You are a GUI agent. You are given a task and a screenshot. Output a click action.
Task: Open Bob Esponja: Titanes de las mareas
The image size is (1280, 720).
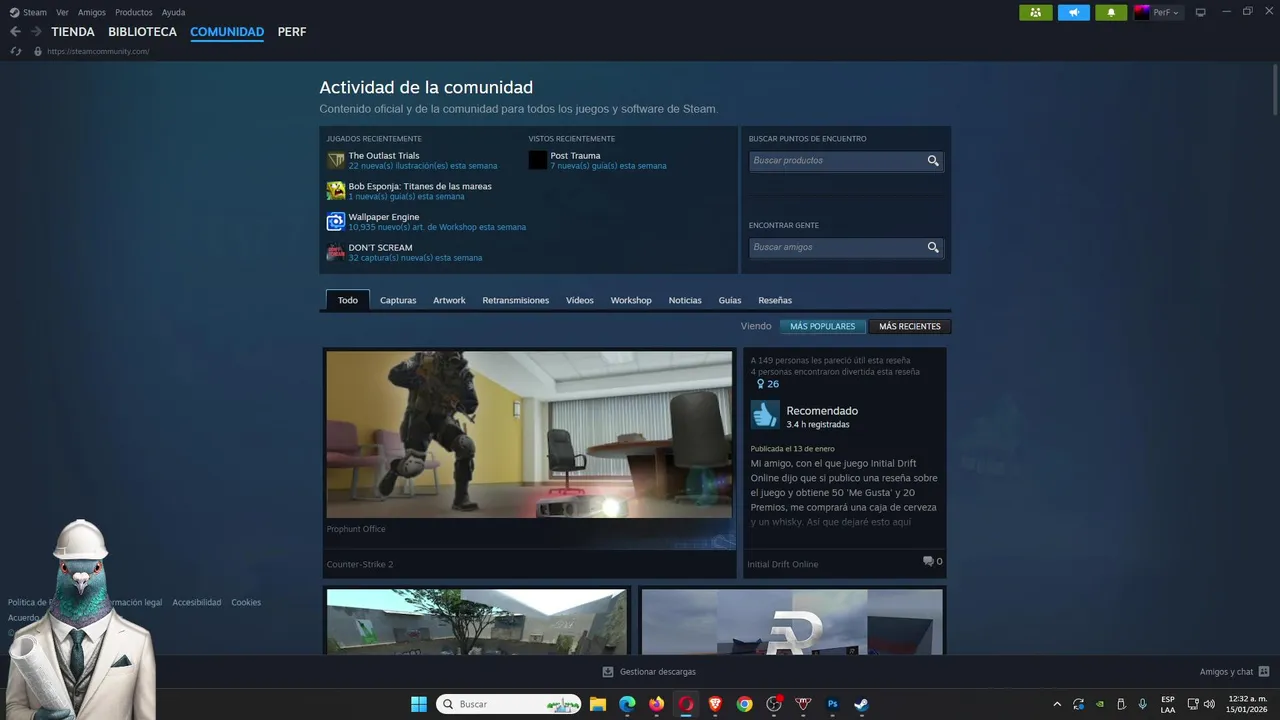coord(420,186)
